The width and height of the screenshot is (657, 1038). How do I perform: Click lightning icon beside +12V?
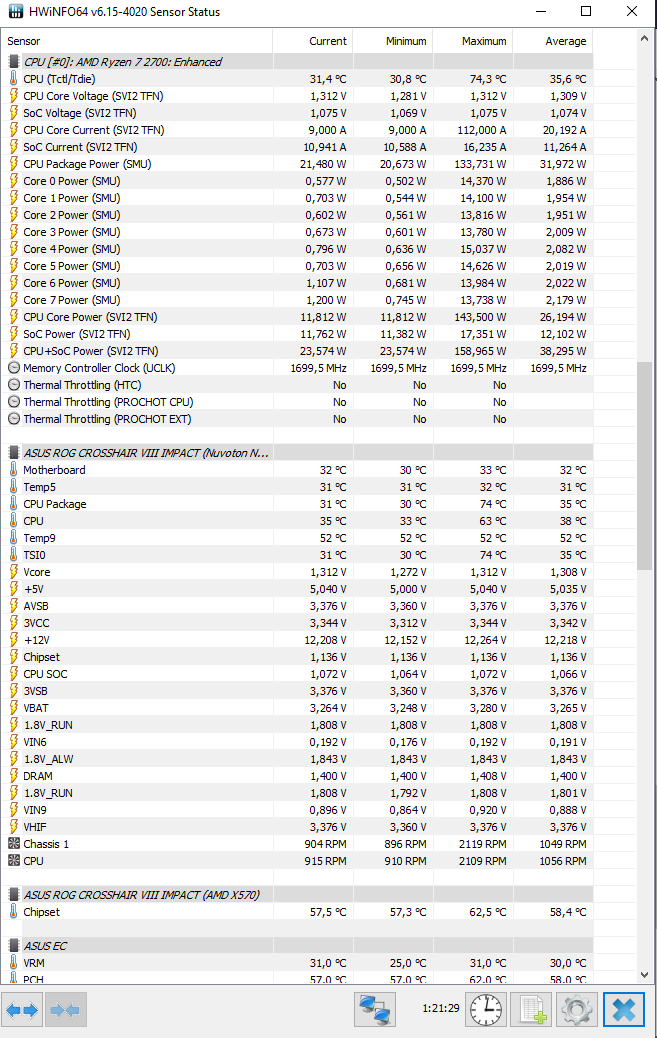13,640
